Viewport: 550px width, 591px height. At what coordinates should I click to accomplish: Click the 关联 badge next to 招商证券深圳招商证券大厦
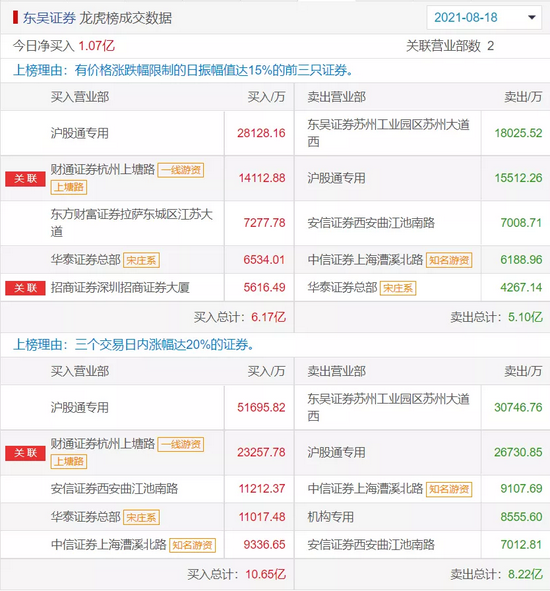pos(25,288)
